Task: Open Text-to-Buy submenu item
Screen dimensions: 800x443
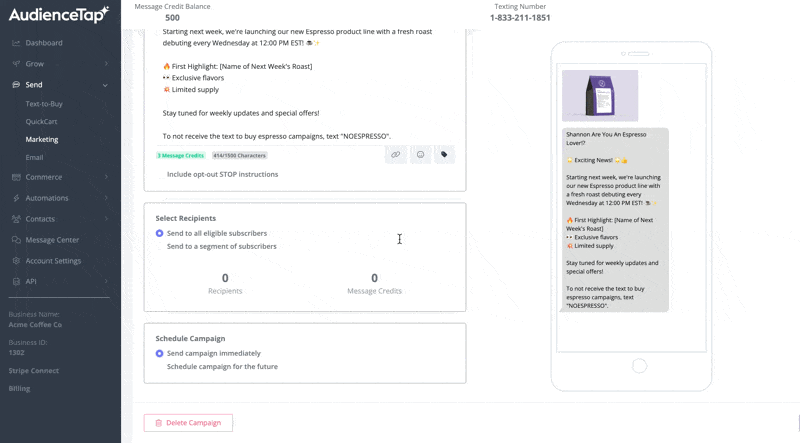Action: [x=44, y=104]
